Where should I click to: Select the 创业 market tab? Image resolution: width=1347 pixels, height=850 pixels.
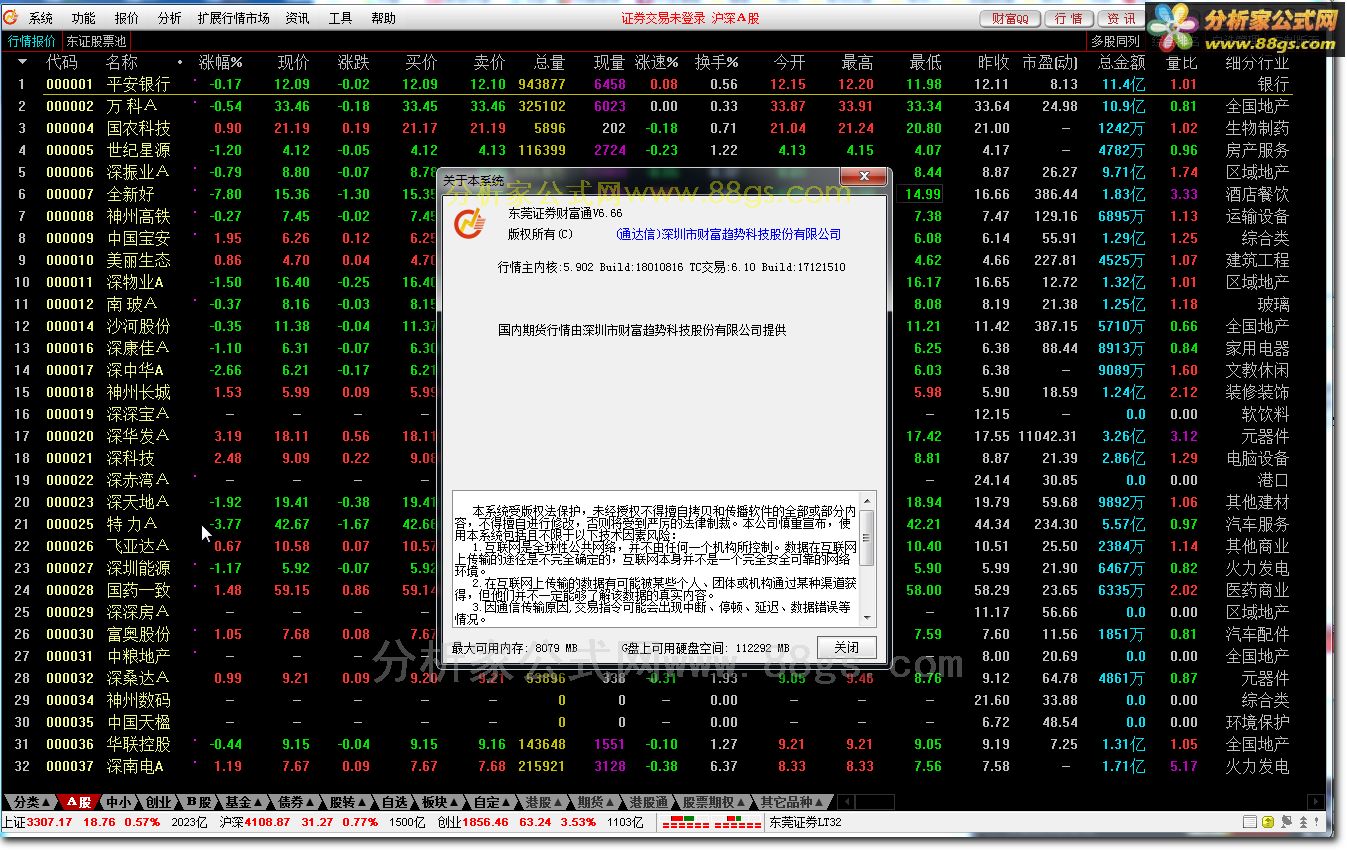pos(158,802)
